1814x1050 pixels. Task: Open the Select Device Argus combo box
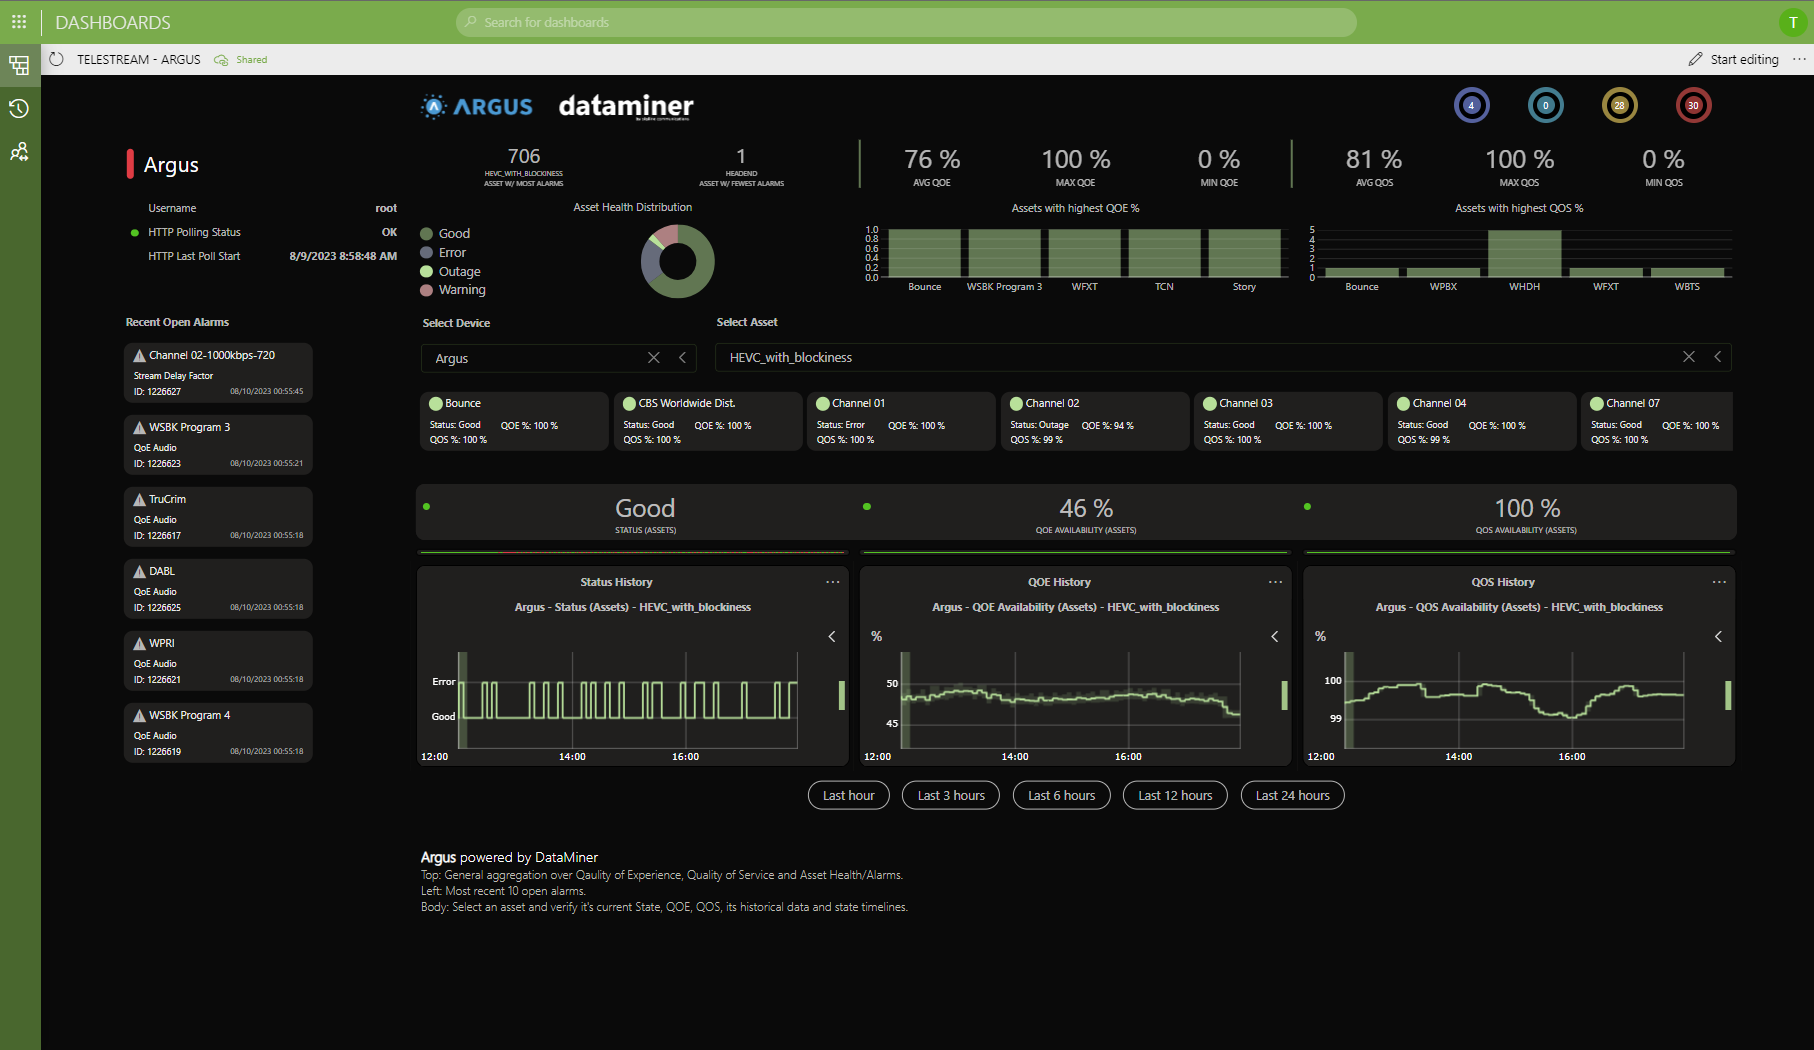pos(558,358)
